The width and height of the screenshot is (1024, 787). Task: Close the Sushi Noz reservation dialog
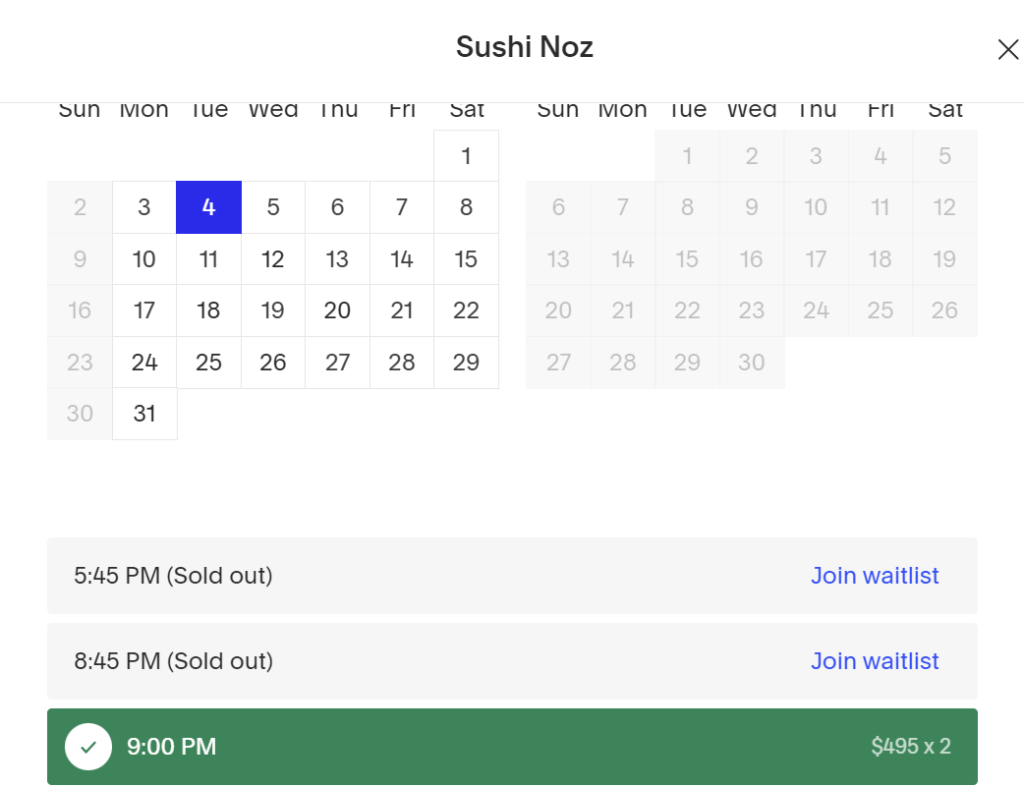1008,50
